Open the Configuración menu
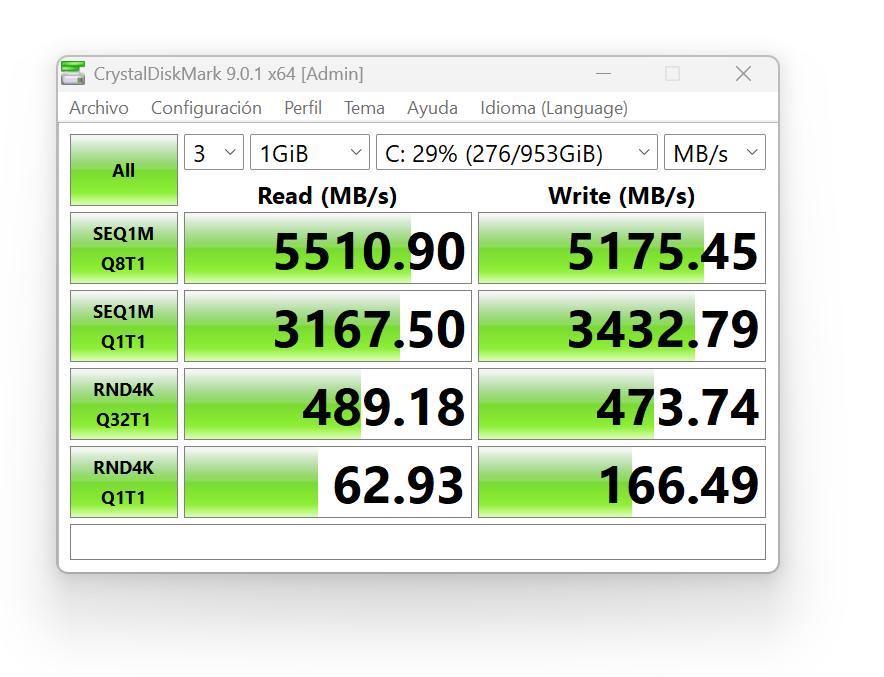884x677 pixels. point(206,108)
